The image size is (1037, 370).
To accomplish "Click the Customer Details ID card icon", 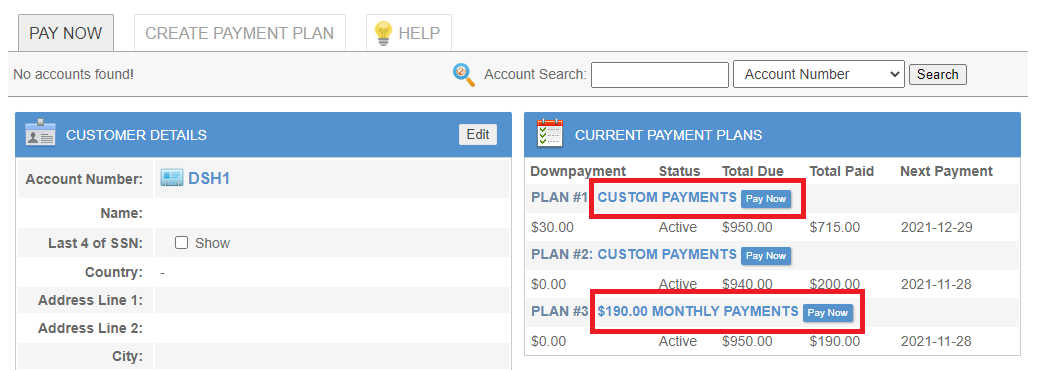I will (x=40, y=133).
